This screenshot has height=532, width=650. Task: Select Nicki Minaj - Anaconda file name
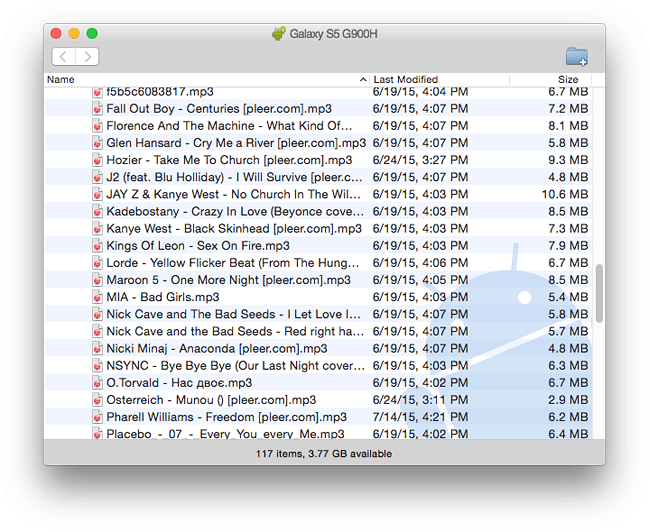(216, 349)
